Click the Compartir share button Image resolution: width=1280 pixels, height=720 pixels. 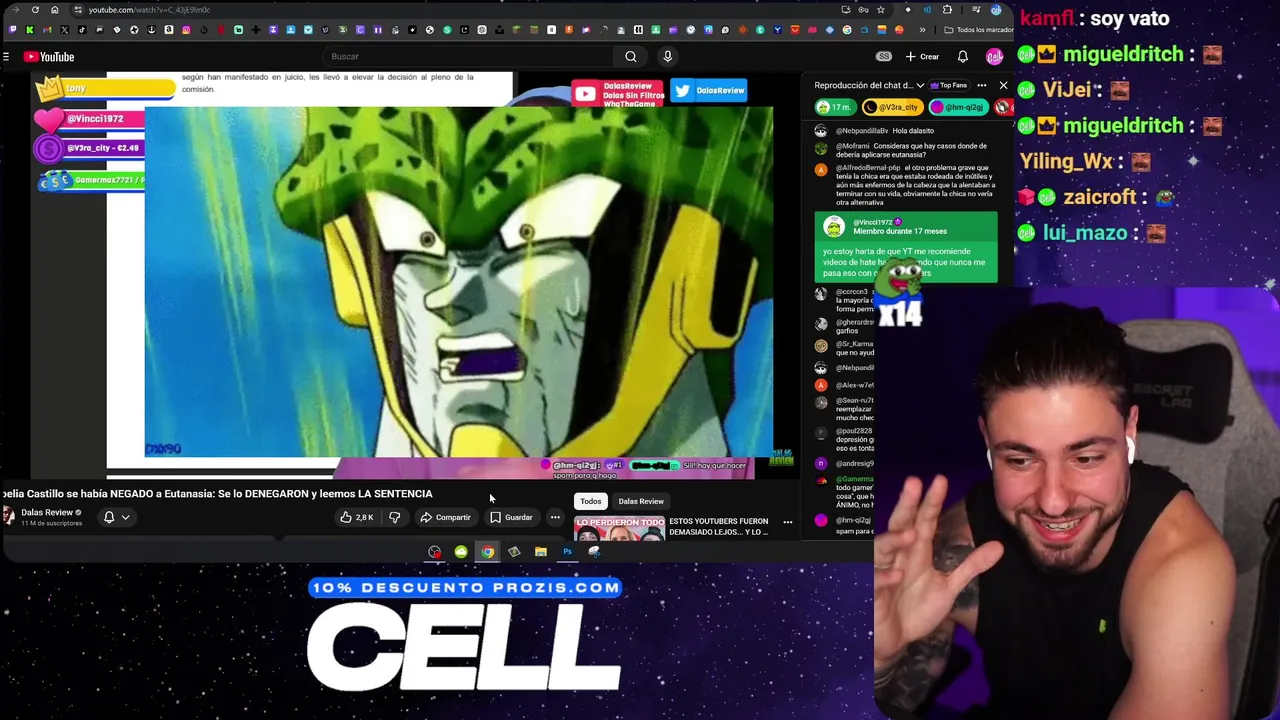[x=445, y=517]
